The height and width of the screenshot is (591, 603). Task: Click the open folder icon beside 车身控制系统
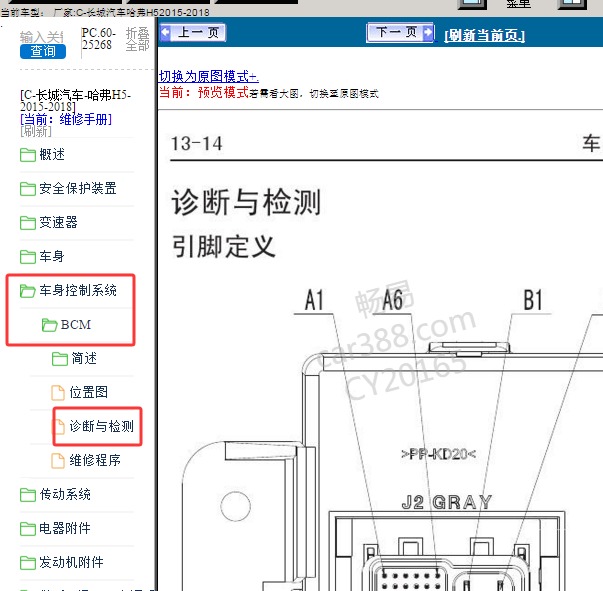[x=28, y=291]
